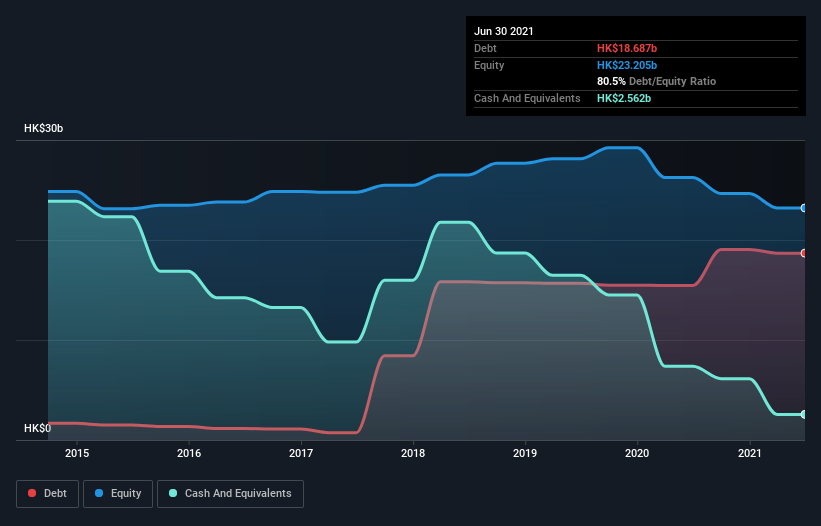Click the HK$18.687b debt value

click(627, 48)
